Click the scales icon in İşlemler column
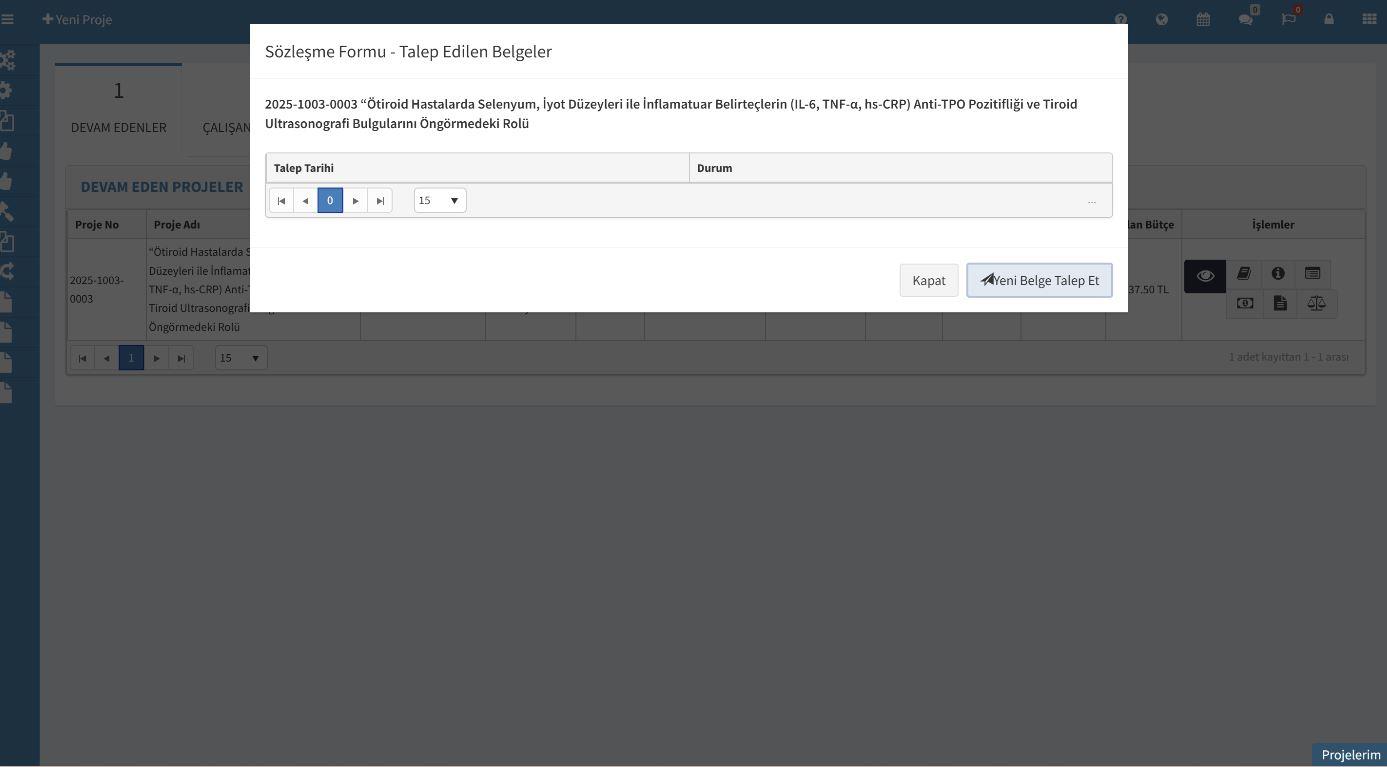The image size is (1387, 767). coord(1316,303)
